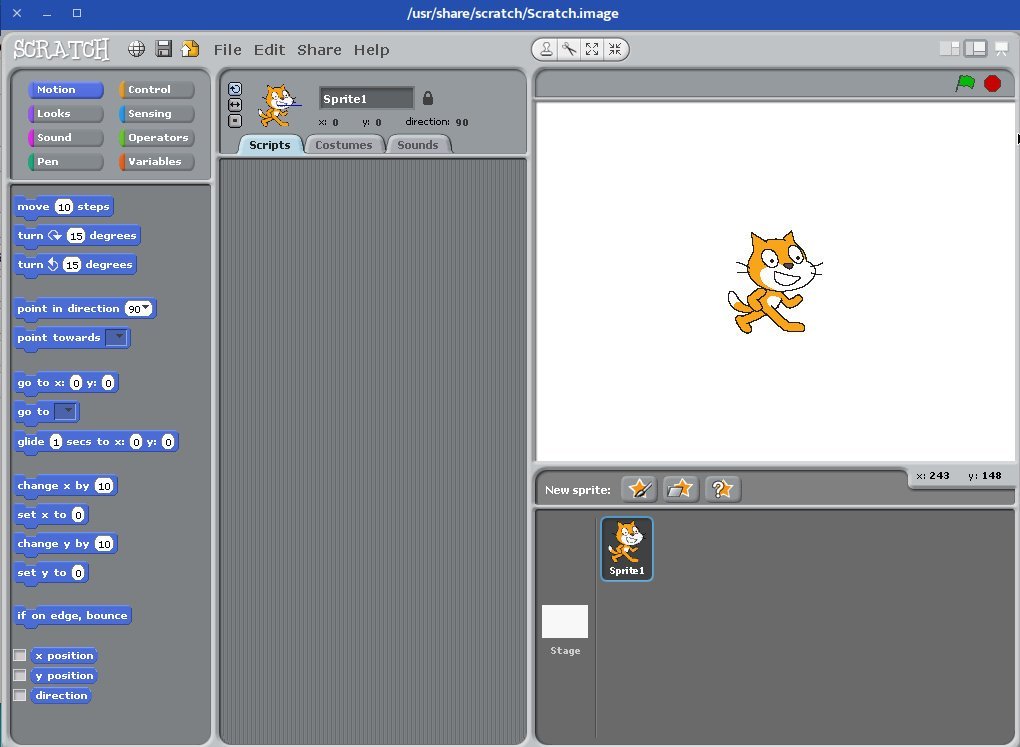The width and height of the screenshot is (1020, 747).
Task: Click the y value in go to x y block
Action: pos(108,383)
